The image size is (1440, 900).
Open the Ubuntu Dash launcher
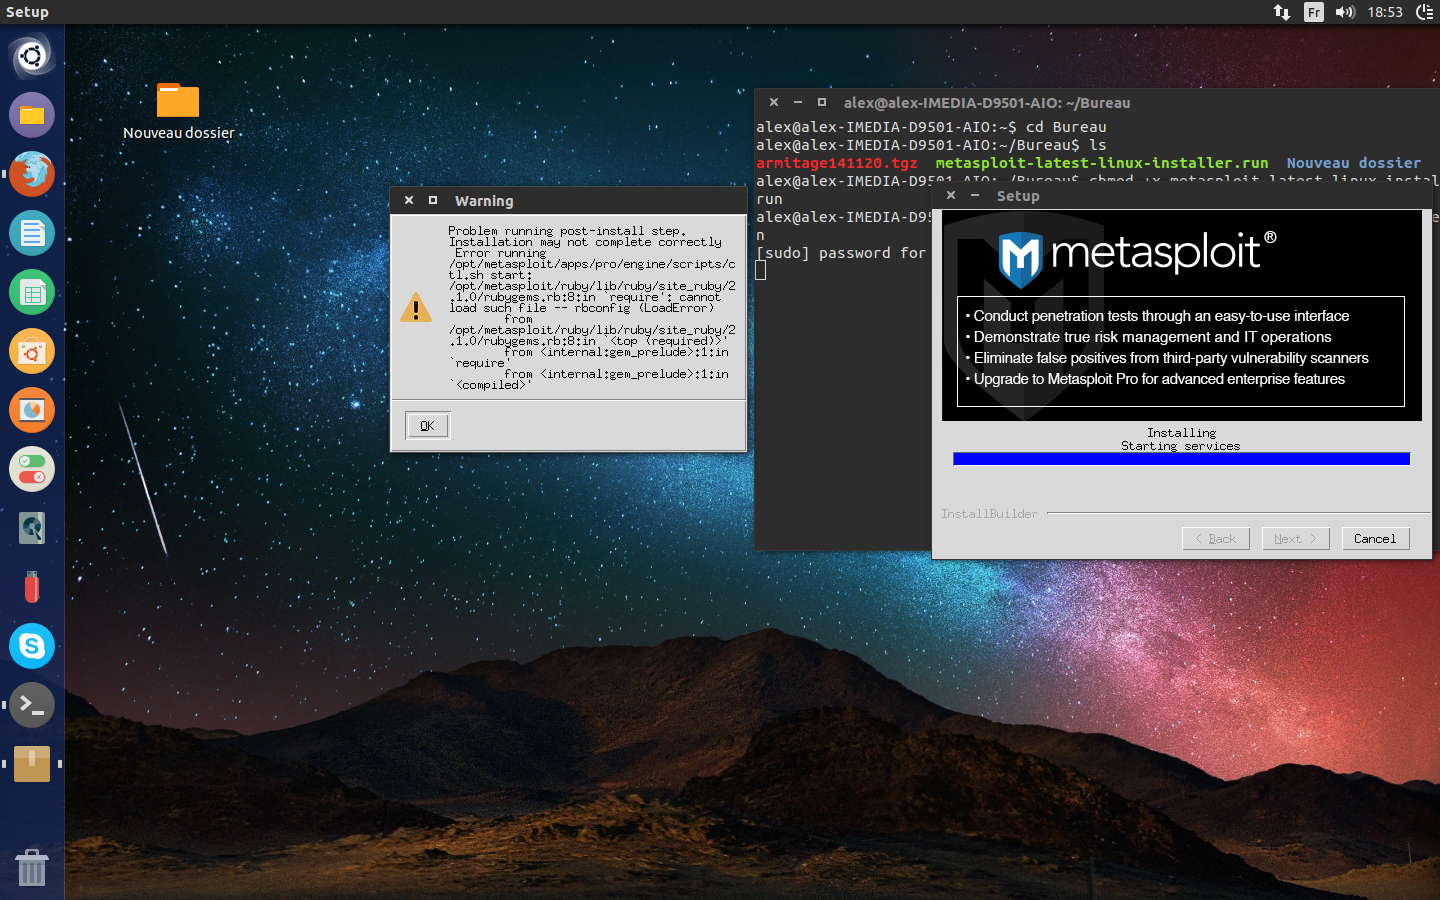click(x=32, y=56)
